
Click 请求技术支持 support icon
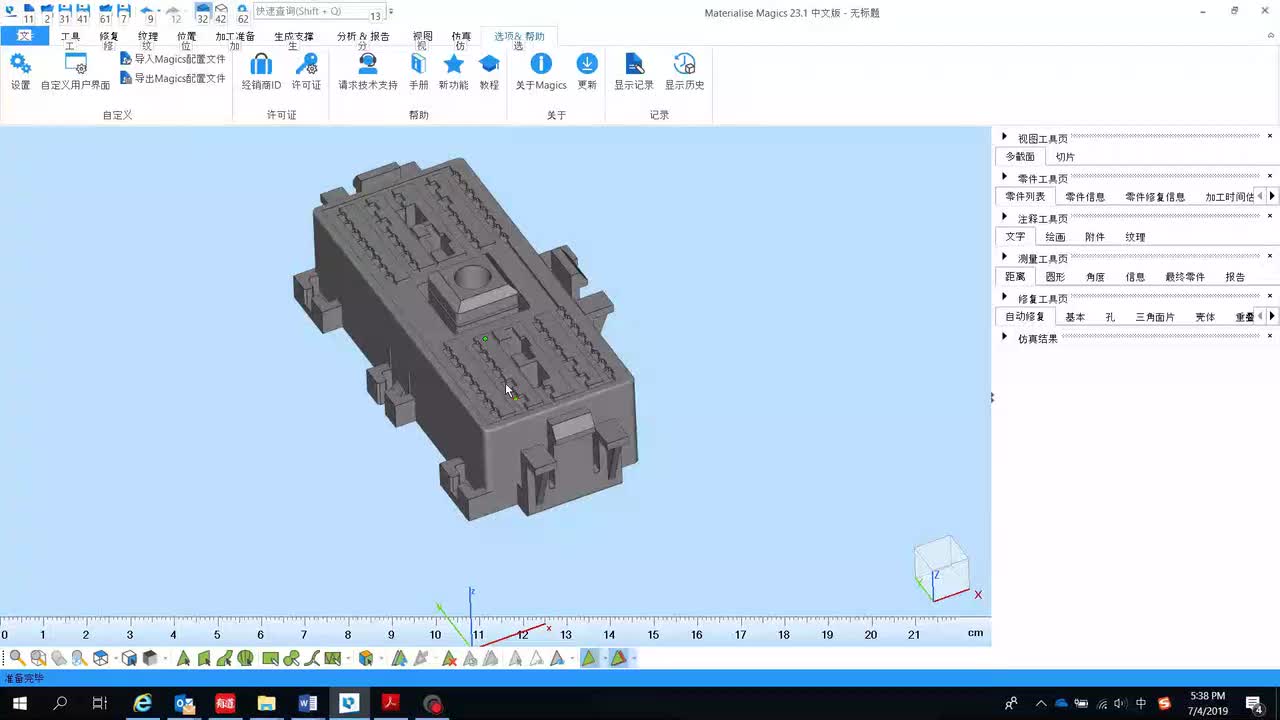[x=368, y=64]
